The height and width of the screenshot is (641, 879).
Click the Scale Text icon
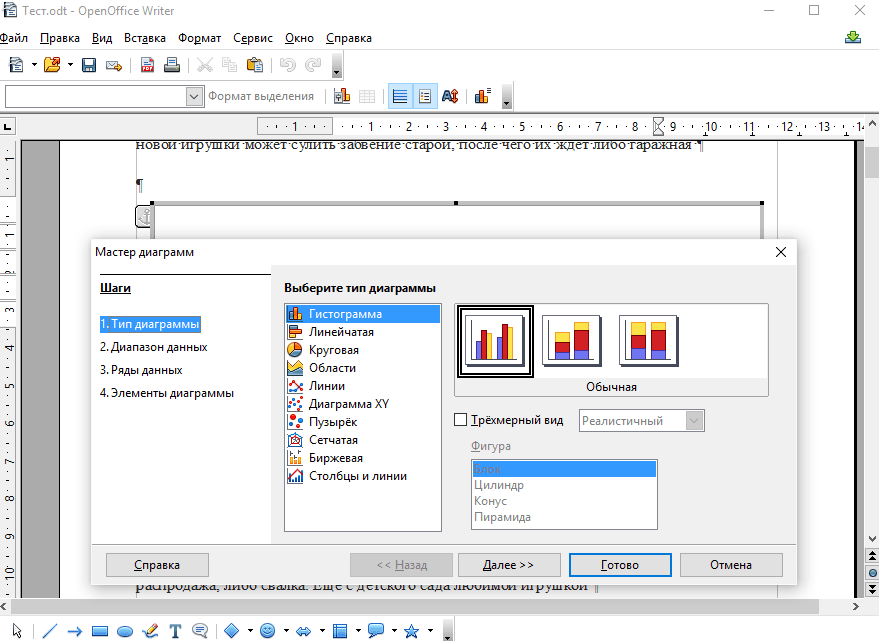[x=450, y=96]
